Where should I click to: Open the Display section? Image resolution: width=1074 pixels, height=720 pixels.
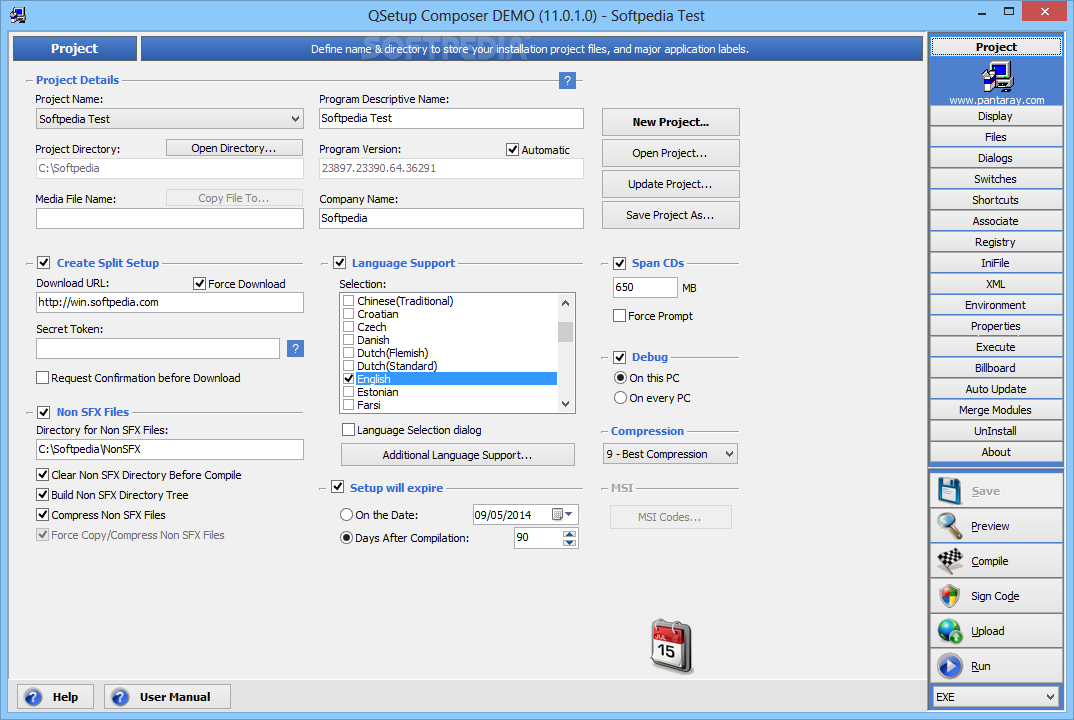996,116
